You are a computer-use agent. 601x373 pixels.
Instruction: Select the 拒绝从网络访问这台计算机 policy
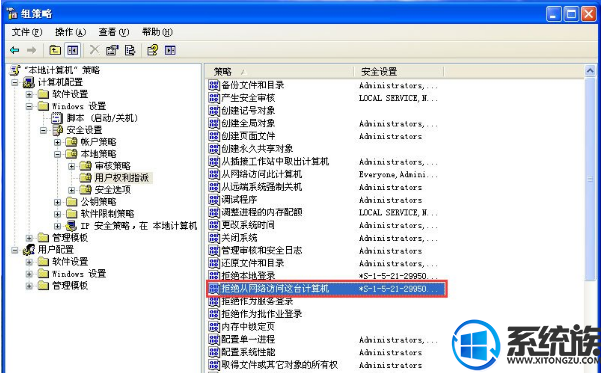coord(327,289)
